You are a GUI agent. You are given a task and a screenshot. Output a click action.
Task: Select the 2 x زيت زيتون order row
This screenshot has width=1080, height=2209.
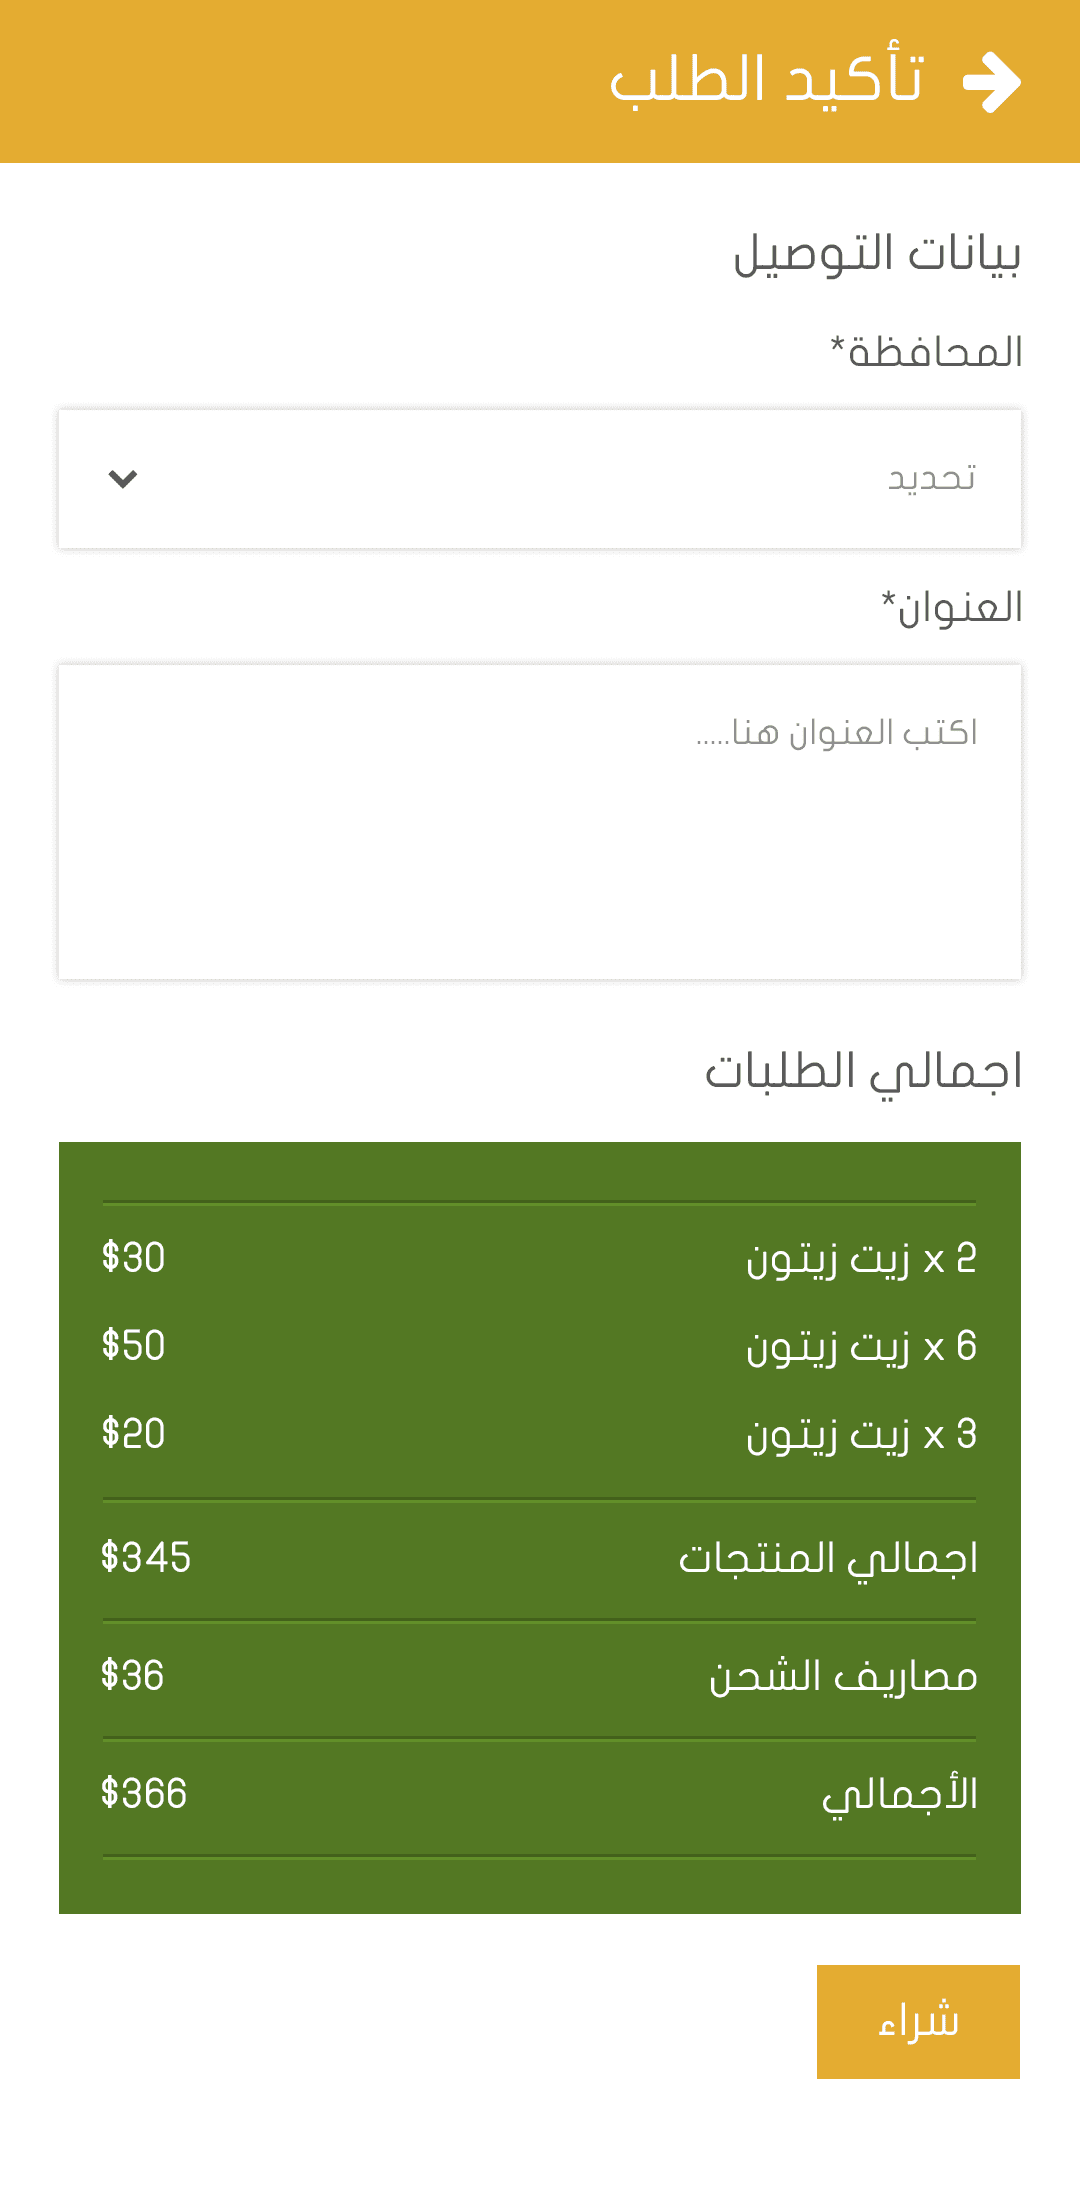(x=540, y=1258)
